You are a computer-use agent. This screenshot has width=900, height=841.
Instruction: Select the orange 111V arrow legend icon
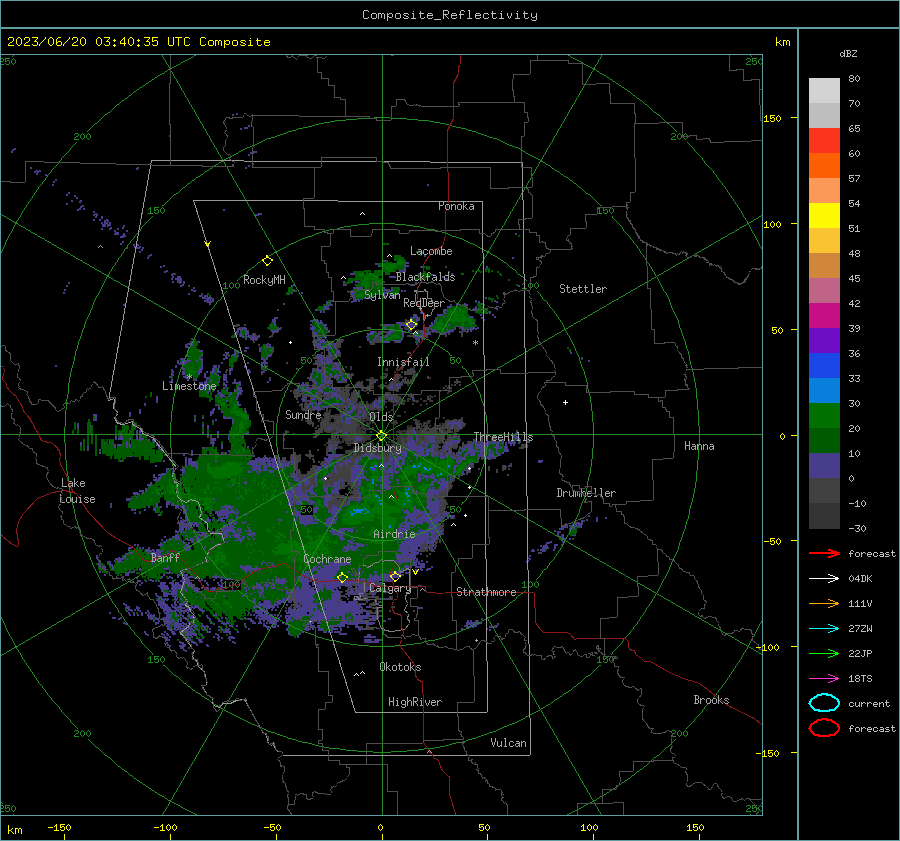(824, 603)
